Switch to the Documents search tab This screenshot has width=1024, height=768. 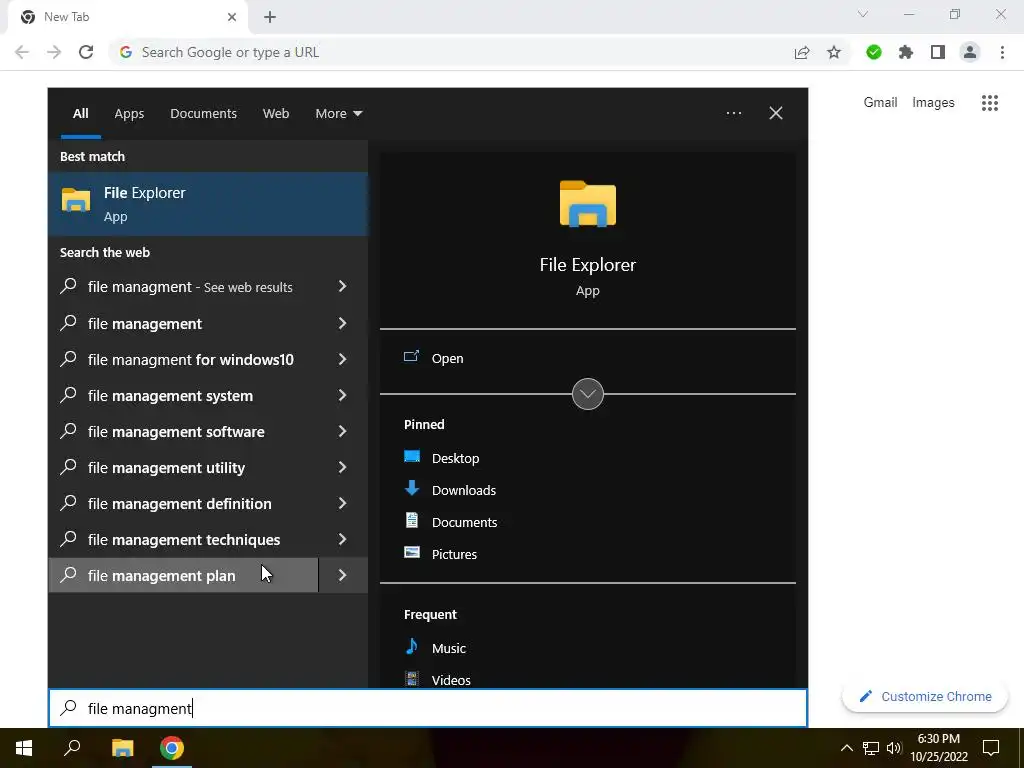(203, 114)
